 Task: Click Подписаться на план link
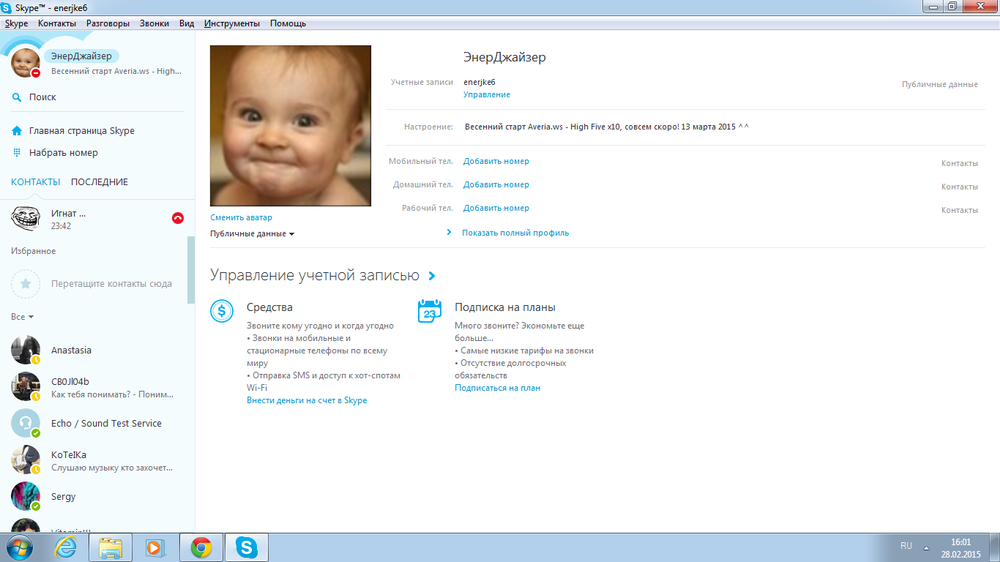click(x=497, y=388)
